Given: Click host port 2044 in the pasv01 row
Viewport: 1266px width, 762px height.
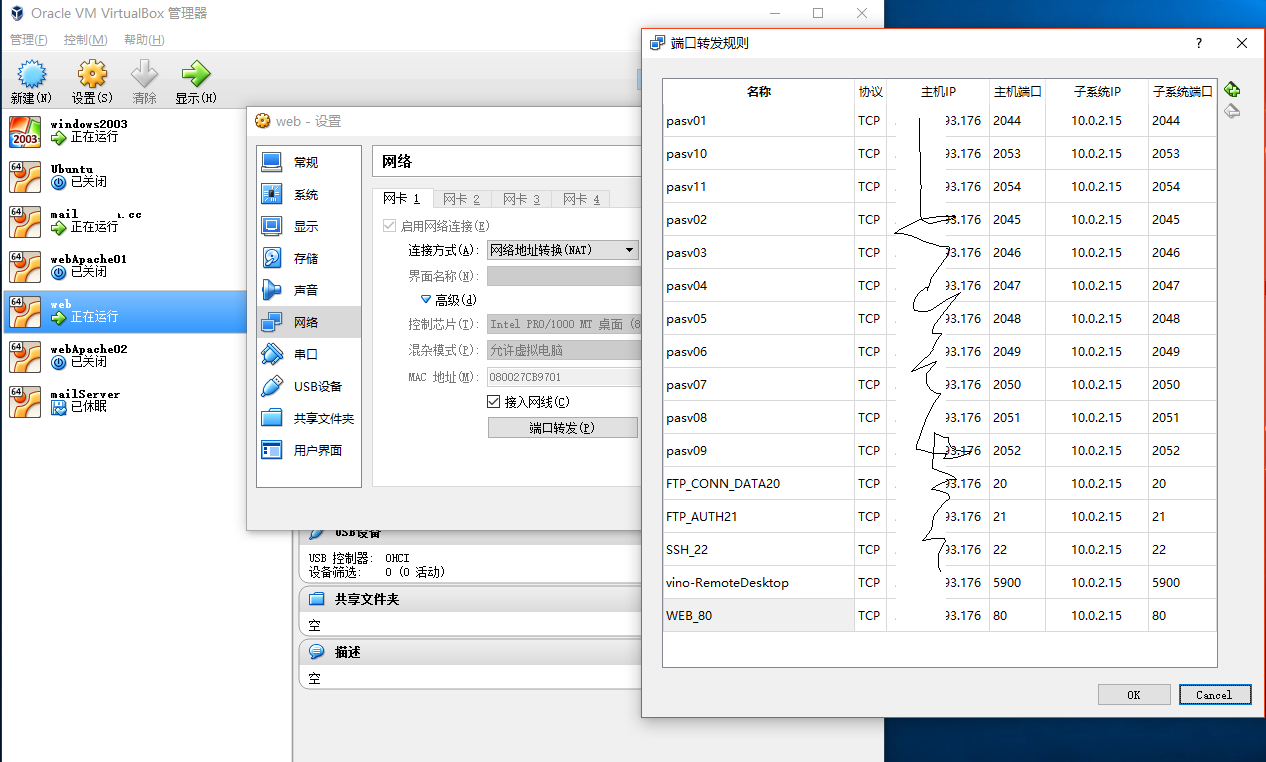Looking at the screenshot, I should pyautogui.click(x=1017, y=121).
